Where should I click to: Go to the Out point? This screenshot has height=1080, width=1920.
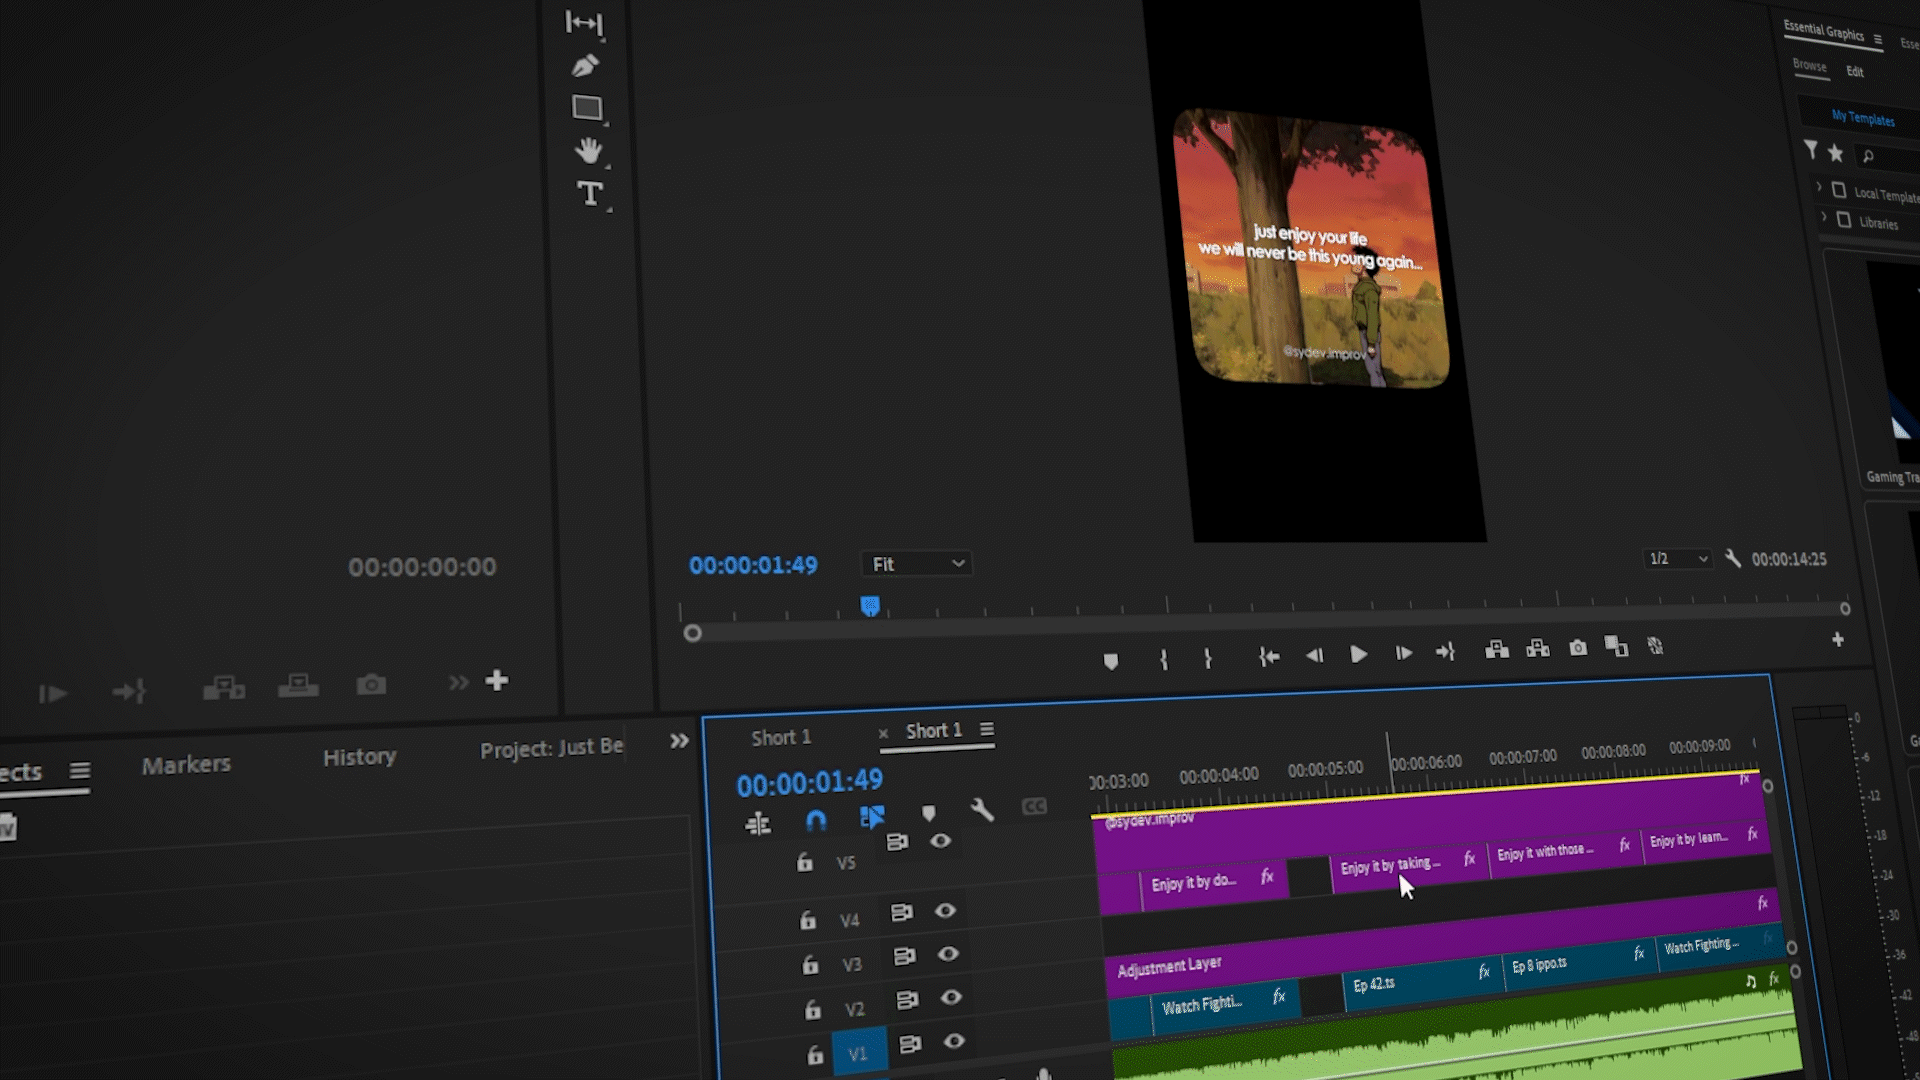point(1446,652)
